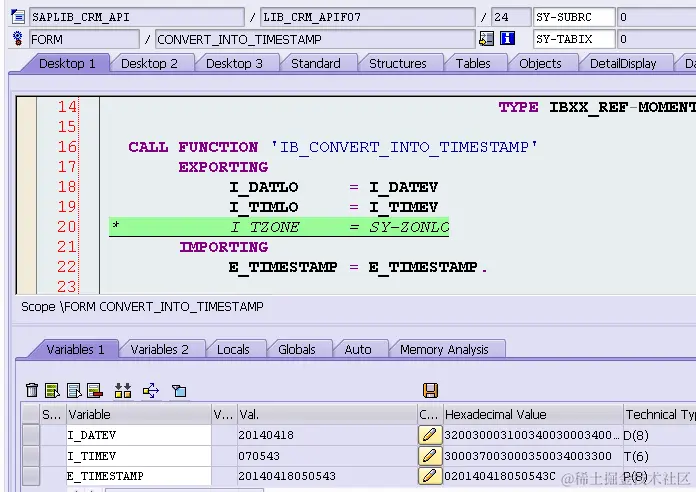Click the CONVERT_INTO_TIMESTAMP event name field
Viewport: 696px width, 492px height.
click(315, 39)
